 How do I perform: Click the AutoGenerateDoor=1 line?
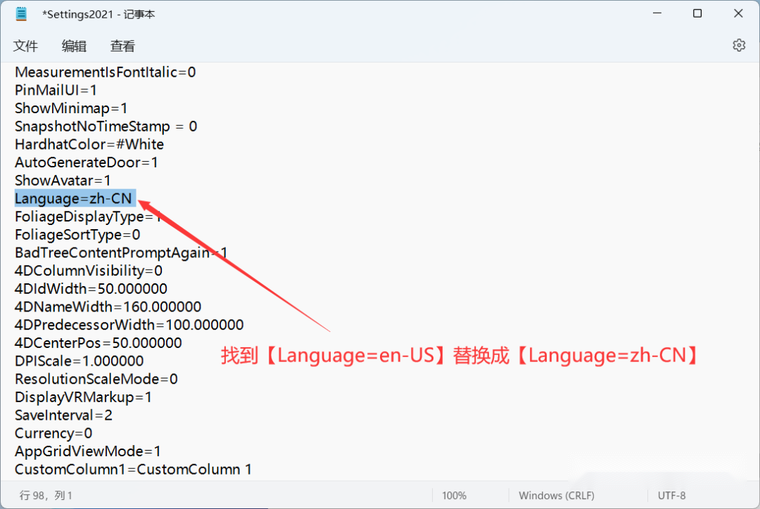coord(86,162)
